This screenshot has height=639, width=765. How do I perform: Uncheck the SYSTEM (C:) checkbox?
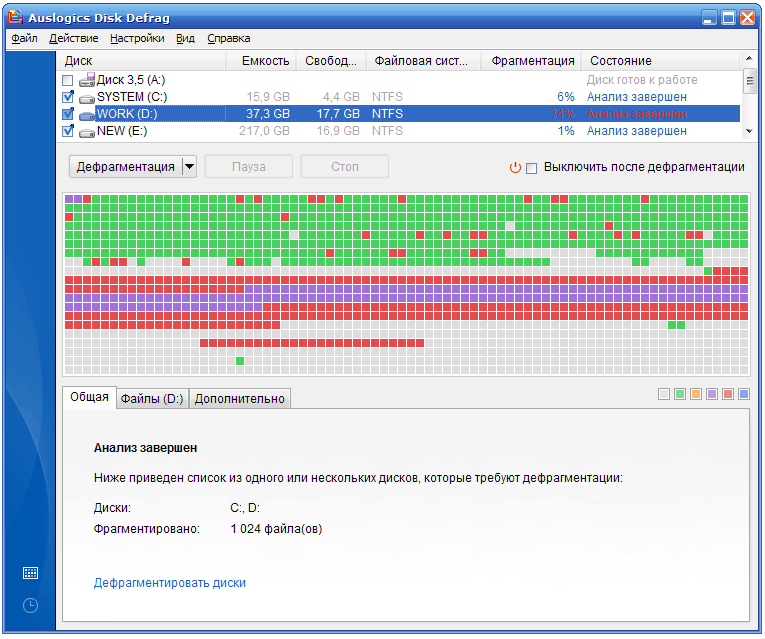(x=68, y=97)
